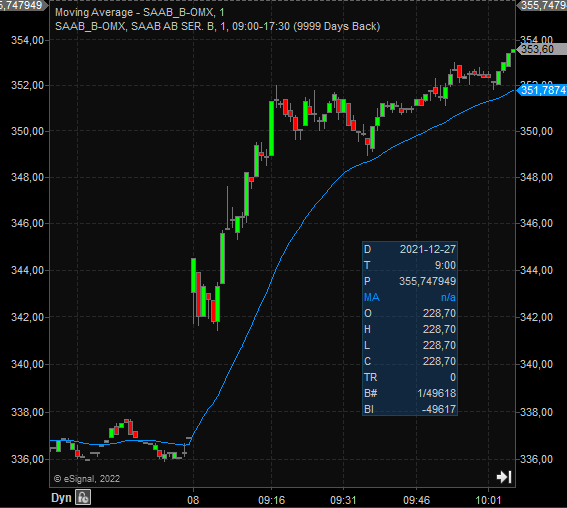This screenshot has height=508, width=567.
Task: Click the P value 355,747949 in data box
Action: pos(427,281)
